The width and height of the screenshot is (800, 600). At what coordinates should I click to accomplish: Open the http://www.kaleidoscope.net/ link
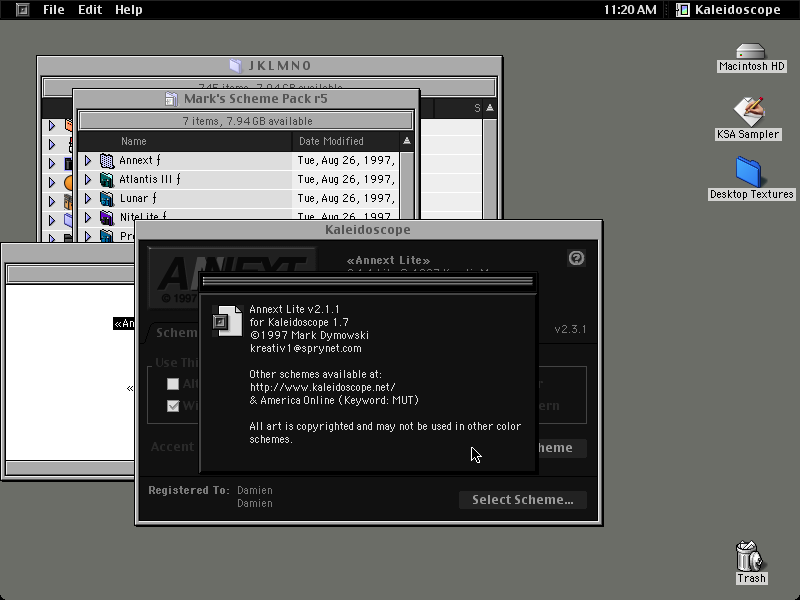(x=322, y=387)
